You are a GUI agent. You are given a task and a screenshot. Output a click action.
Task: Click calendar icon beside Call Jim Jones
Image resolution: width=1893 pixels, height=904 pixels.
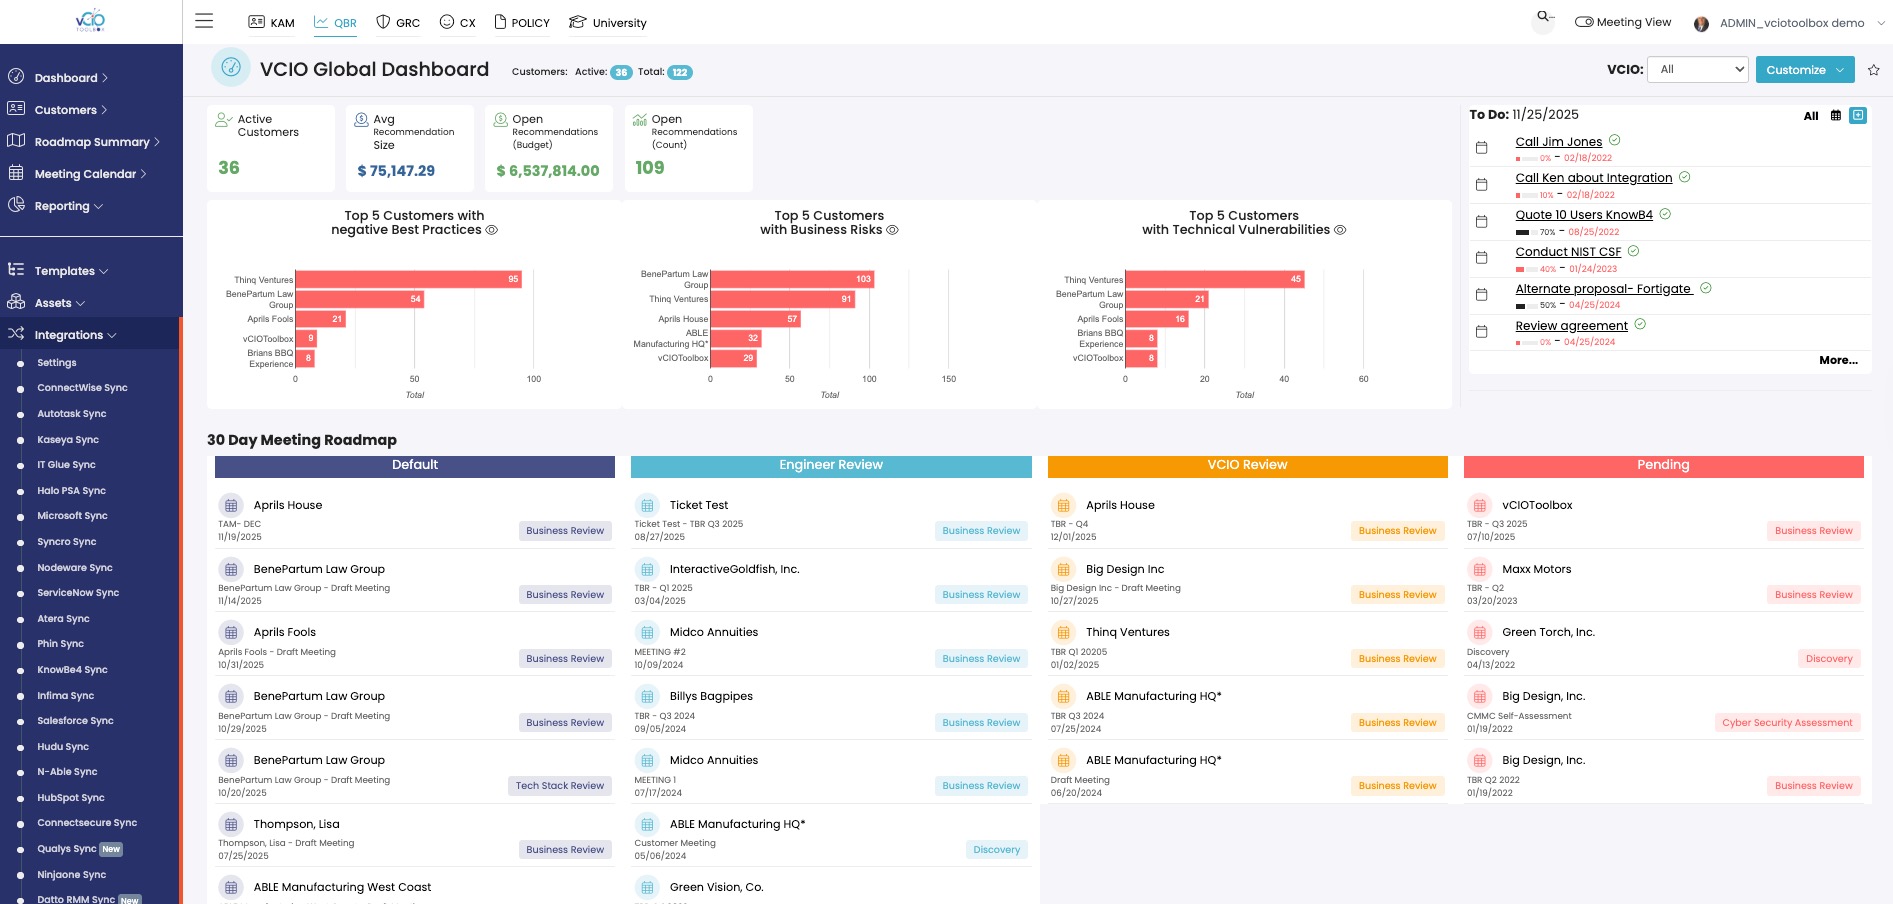tap(1482, 148)
